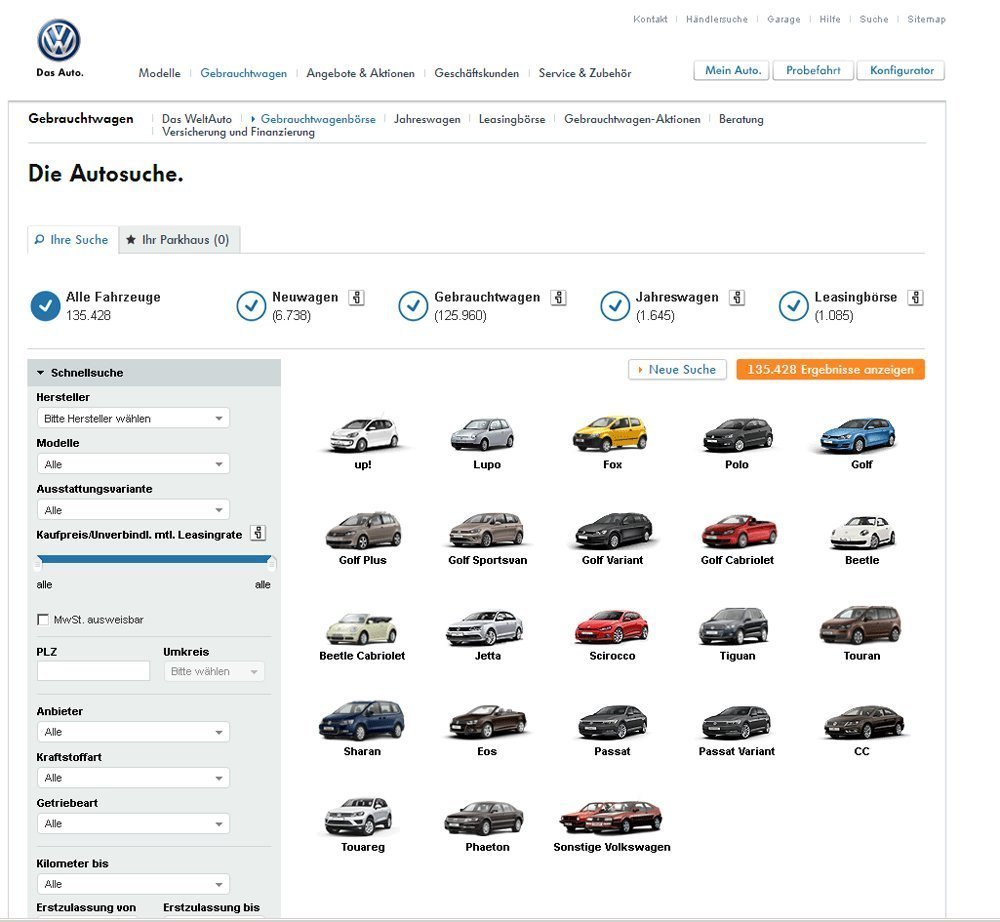Select the white Beetle car image
The height and width of the screenshot is (922, 1000).
point(861,532)
